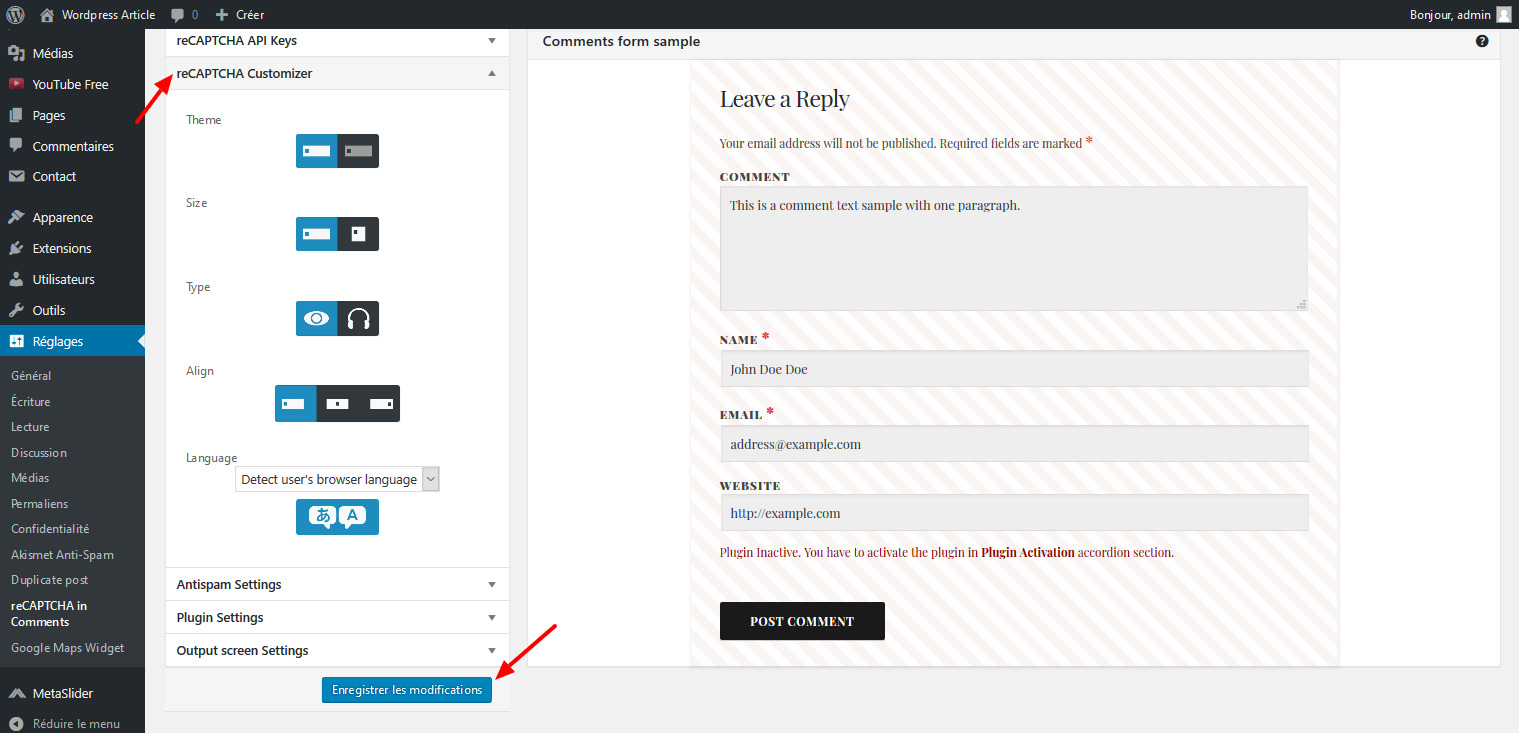Open Google Maps Widget submenu item
Image resolution: width=1519 pixels, height=733 pixels.
67,647
